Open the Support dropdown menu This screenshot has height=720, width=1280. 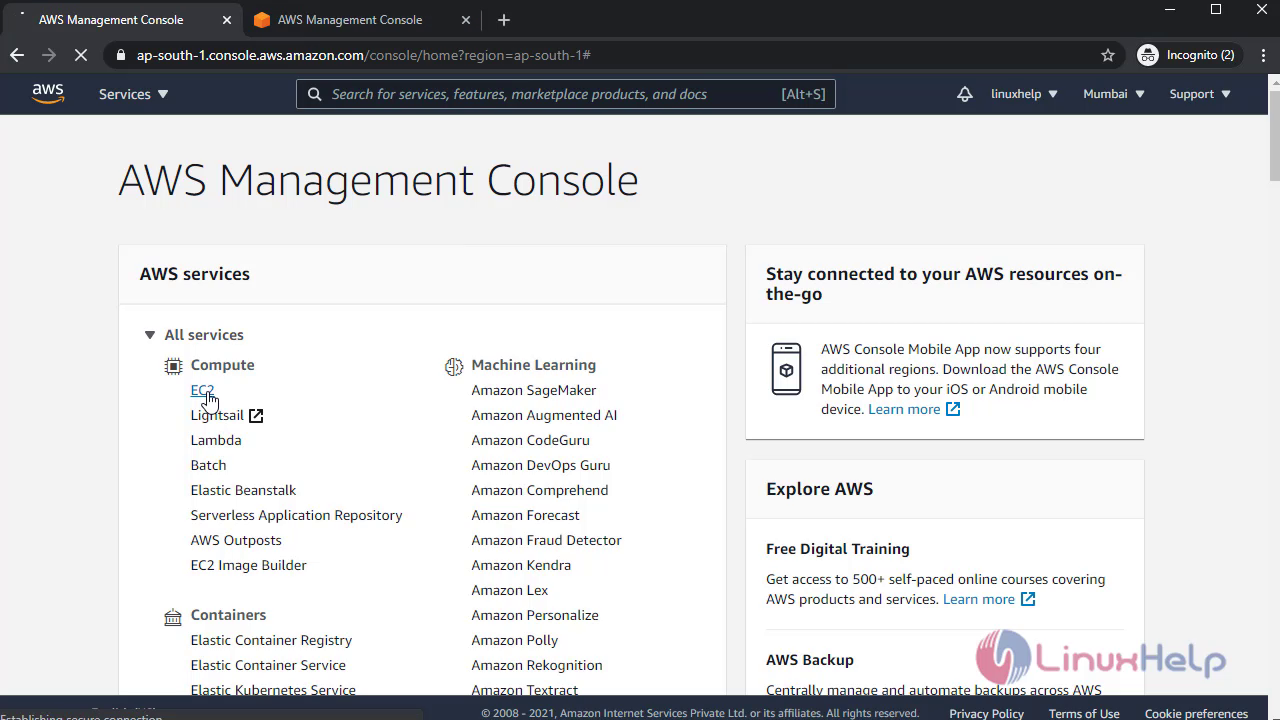1200,94
